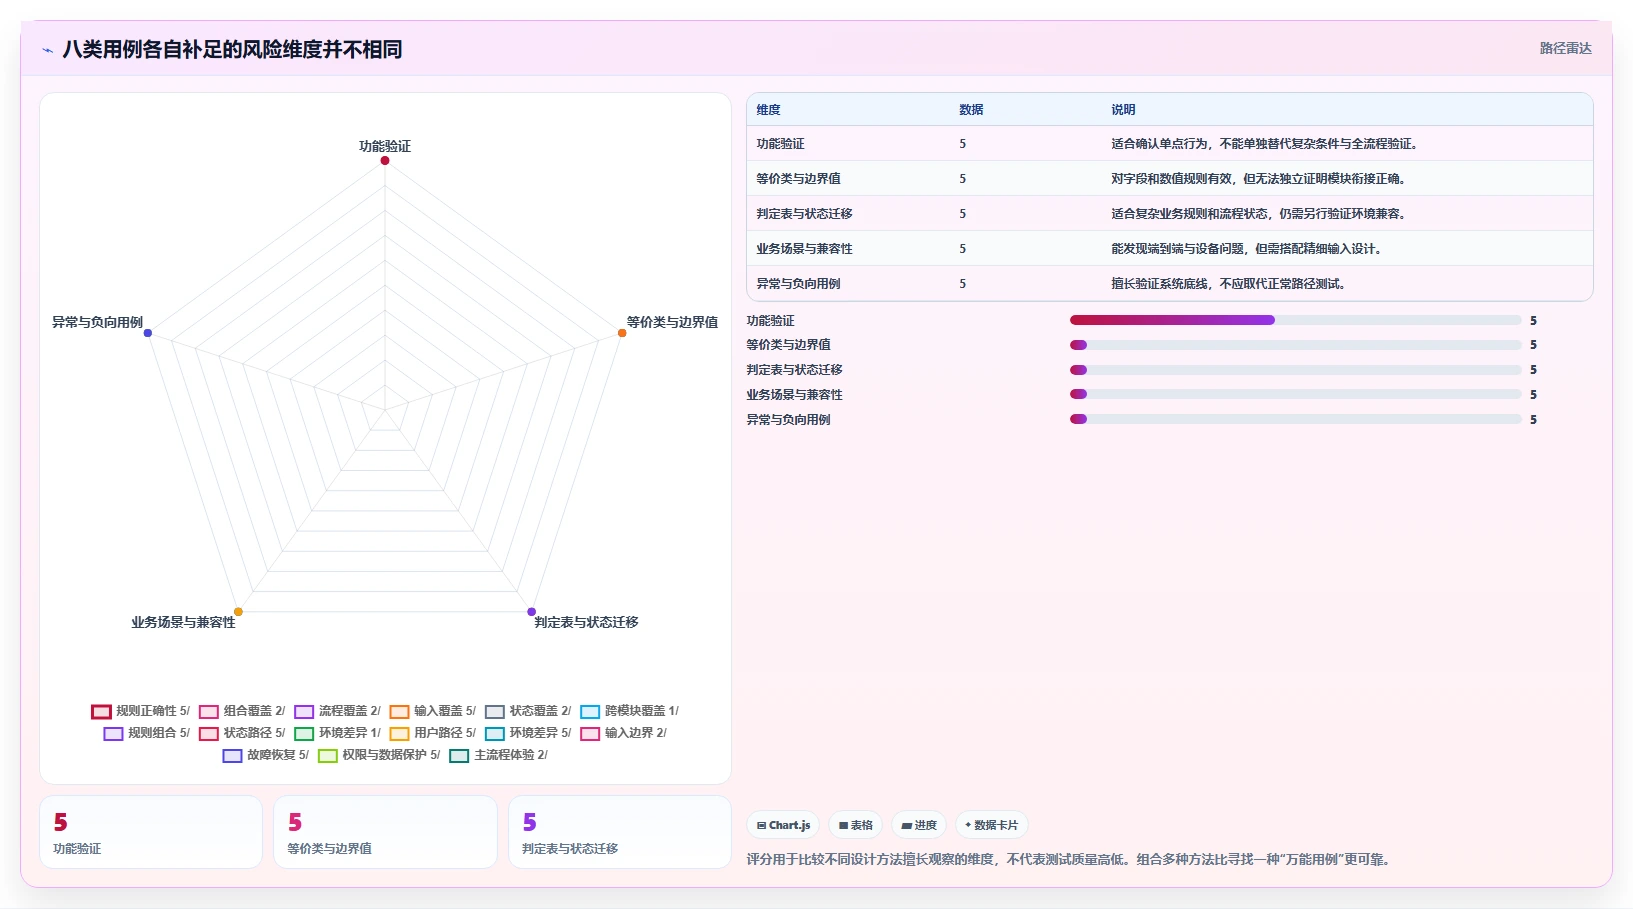Screen dimensions: 1633x909
Task: Select the 等价类与边界值 table row name
Action: [798, 179]
